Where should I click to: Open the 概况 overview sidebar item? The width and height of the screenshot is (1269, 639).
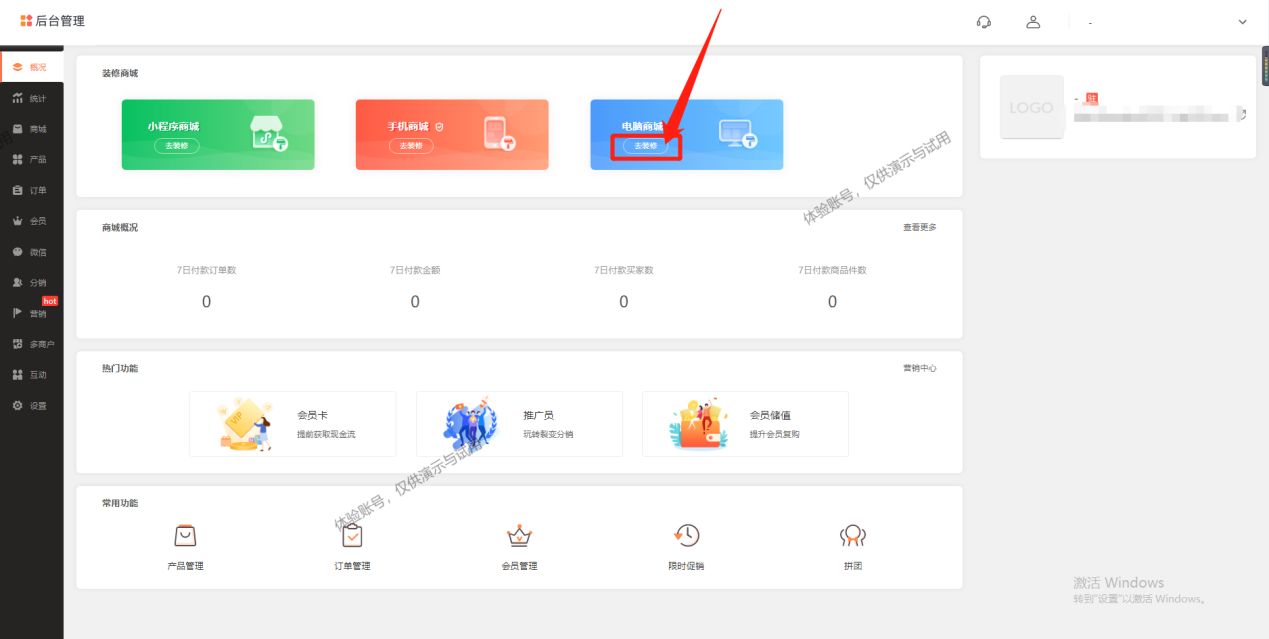[x=31, y=67]
